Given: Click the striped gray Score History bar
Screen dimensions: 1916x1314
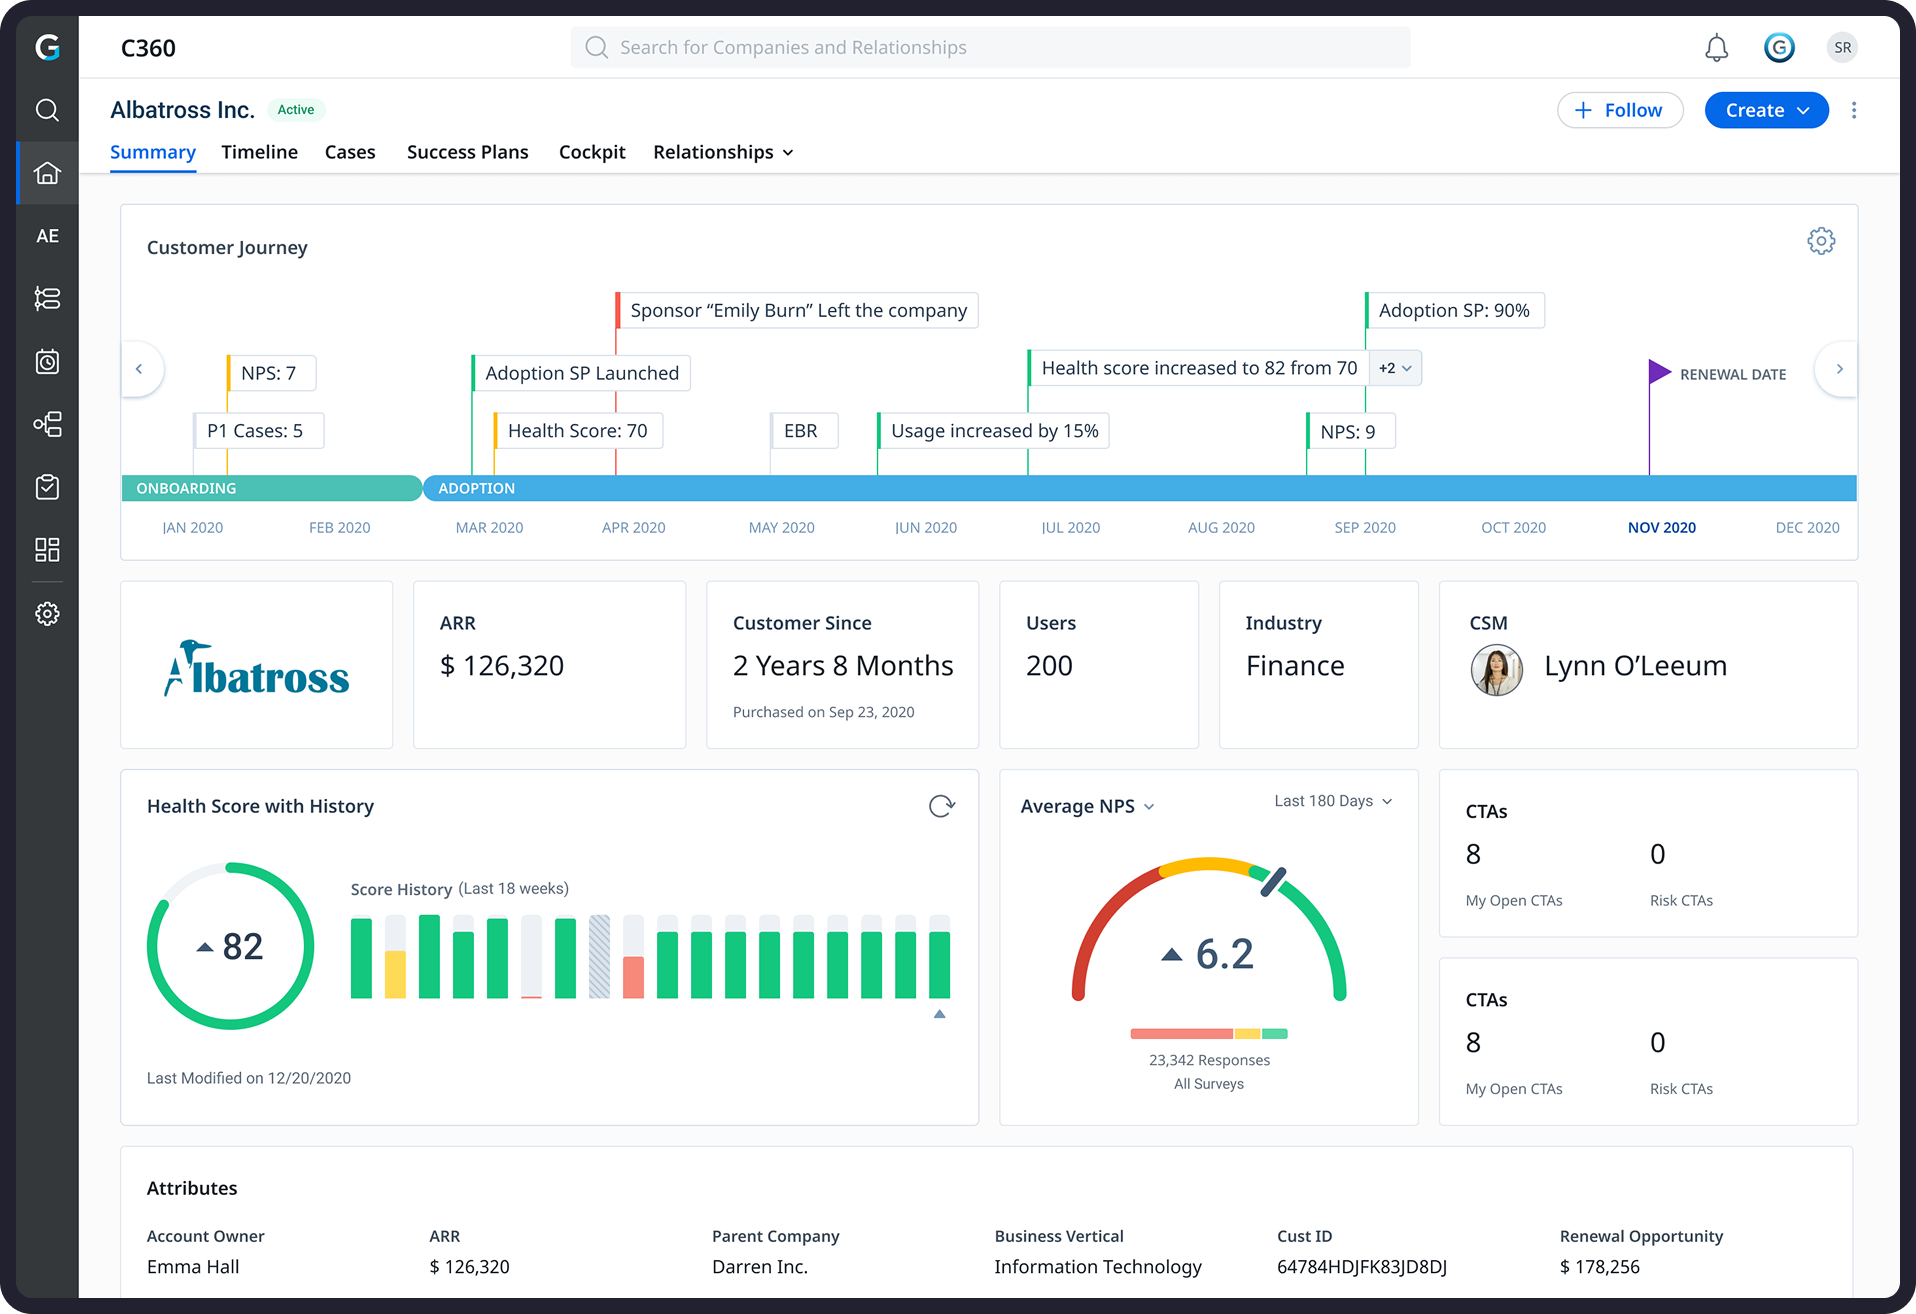Looking at the screenshot, I should [x=599, y=957].
